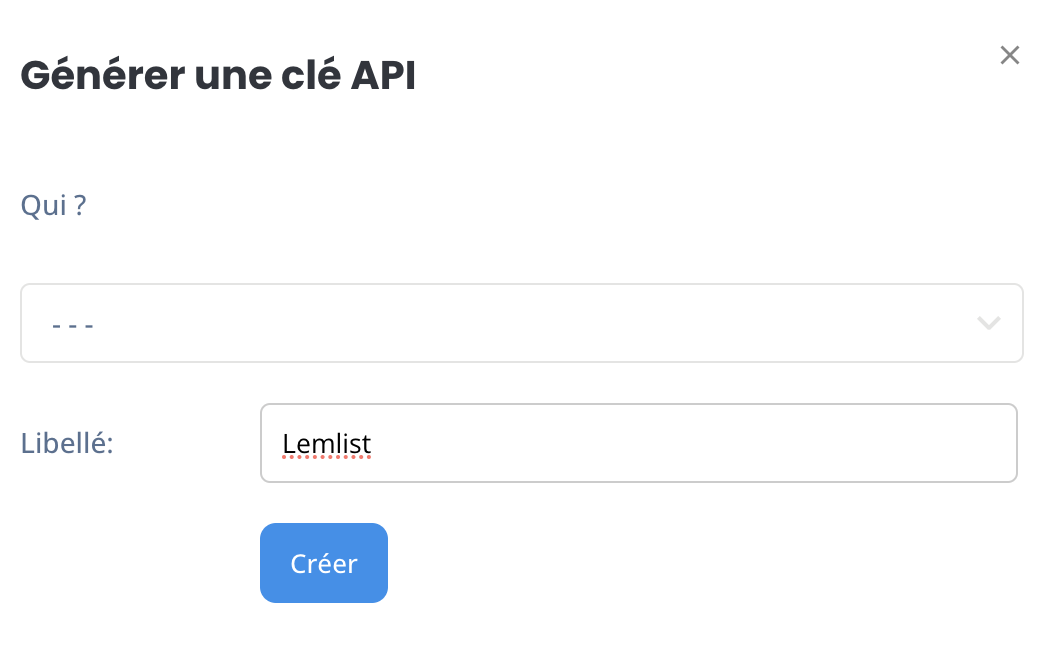Viewport: 1052px width, 658px height.
Task: Click the 'Qui ?' label
Action: point(53,205)
